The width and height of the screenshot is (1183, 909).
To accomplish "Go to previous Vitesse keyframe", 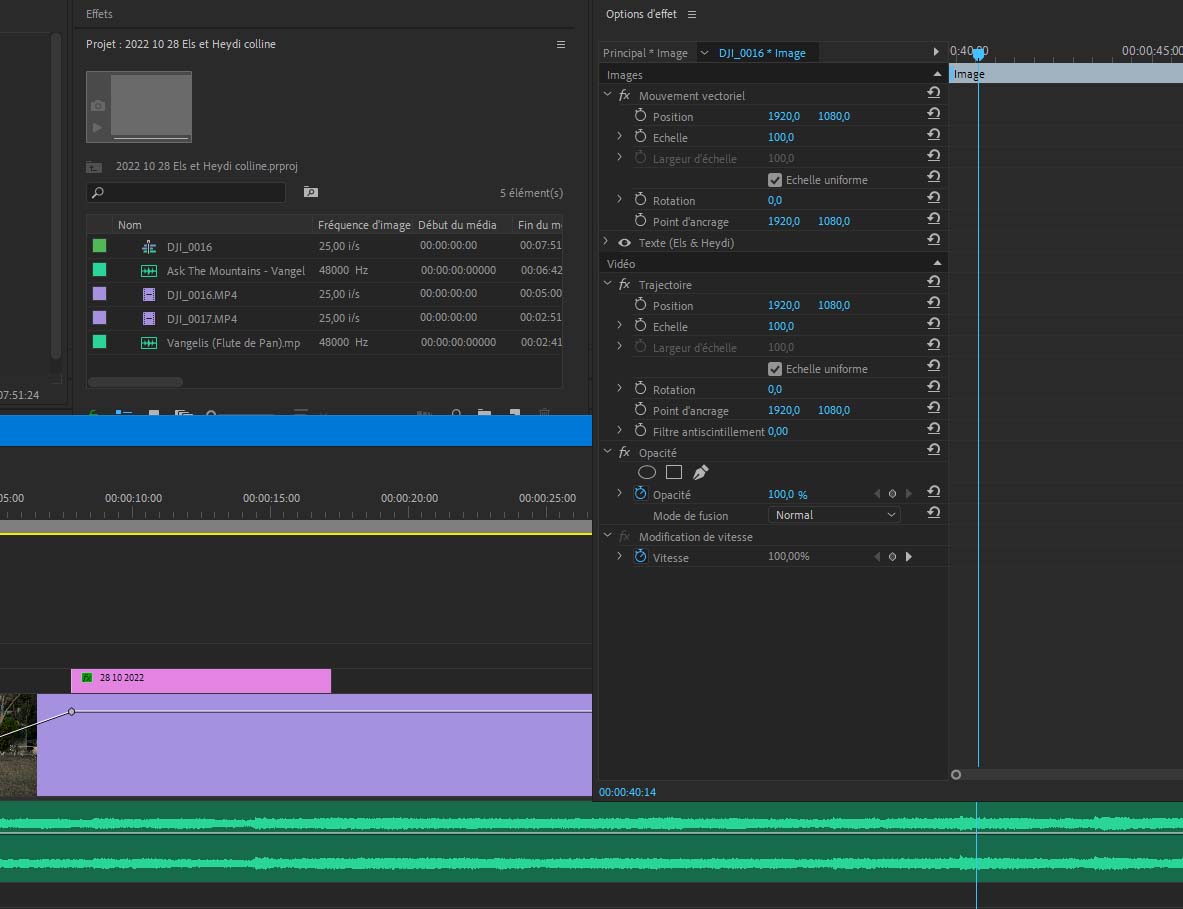I will click(x=877, y=557).
